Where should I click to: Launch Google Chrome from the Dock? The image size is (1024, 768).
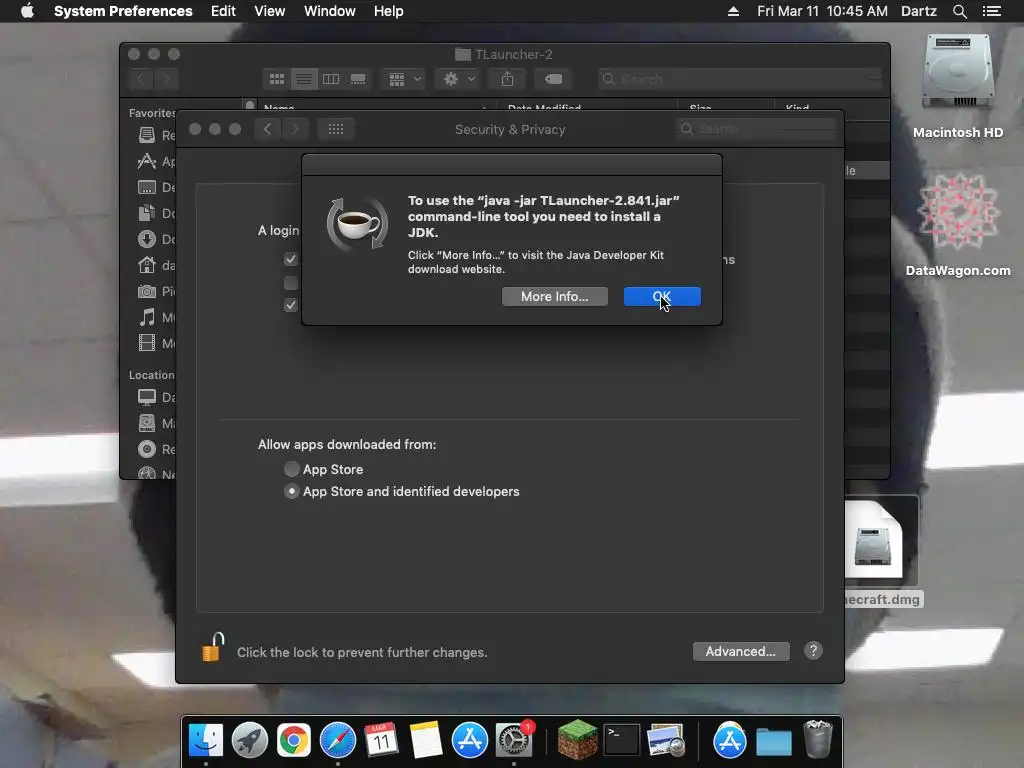[294, 740]
